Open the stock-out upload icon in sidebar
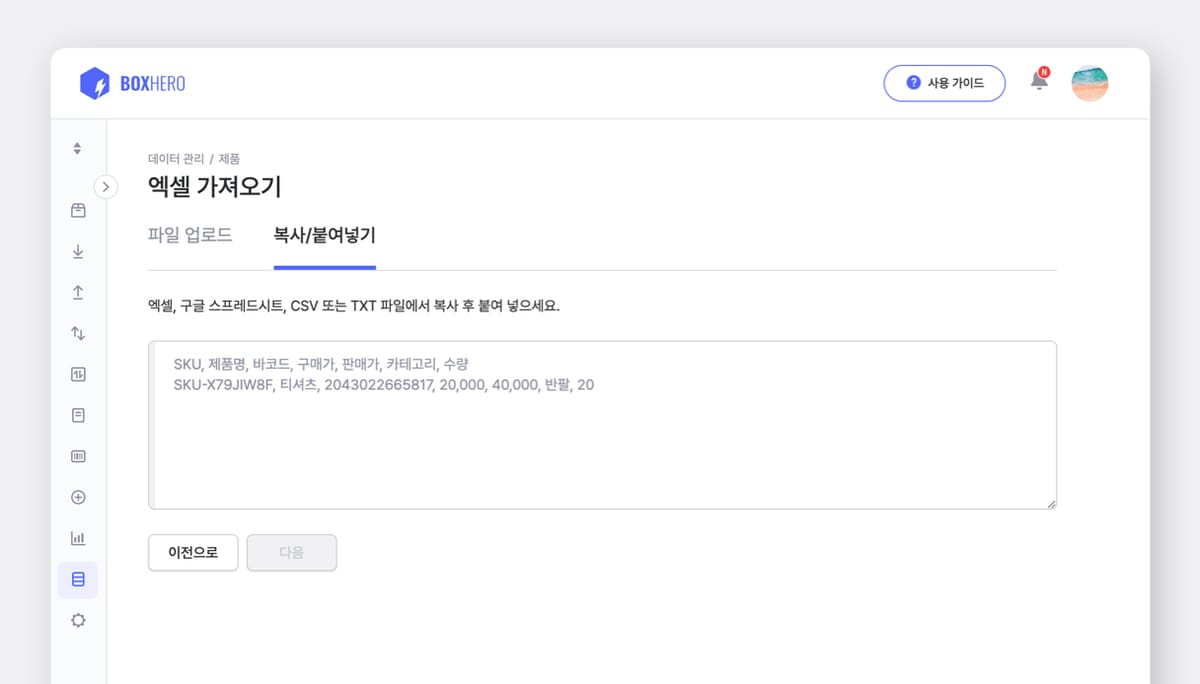Image resolution: width=1200 pixels, height=684 pixels. tap(78, 292)
